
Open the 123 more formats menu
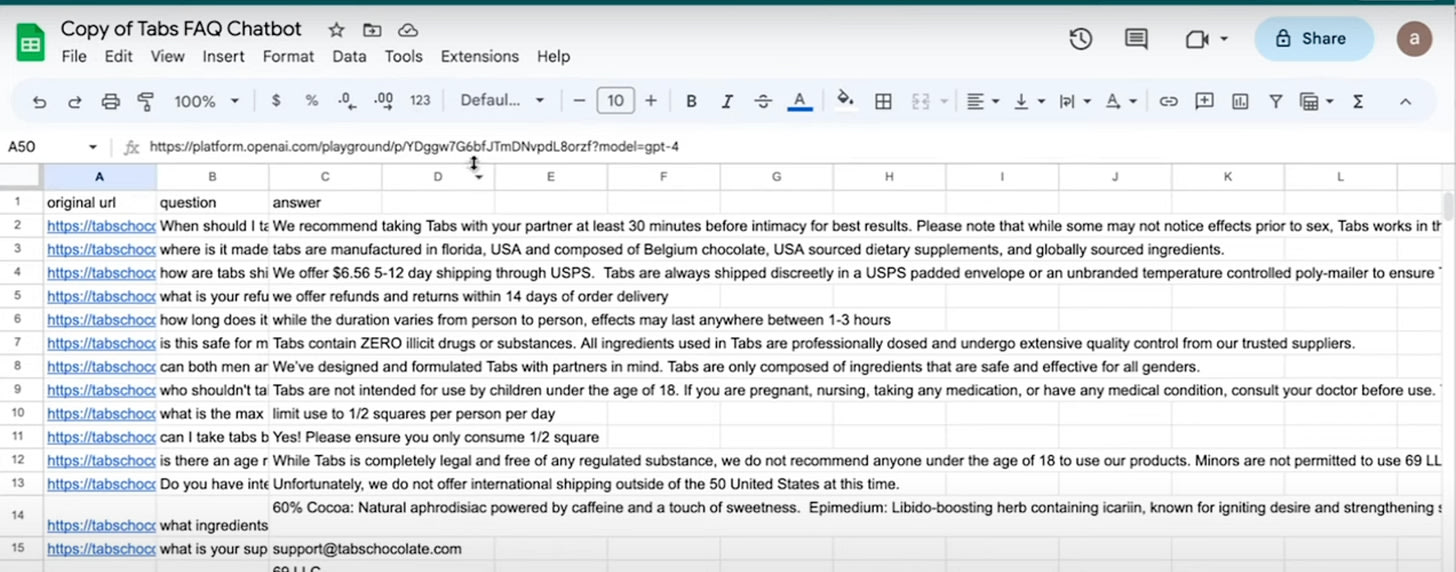point(420,101)
